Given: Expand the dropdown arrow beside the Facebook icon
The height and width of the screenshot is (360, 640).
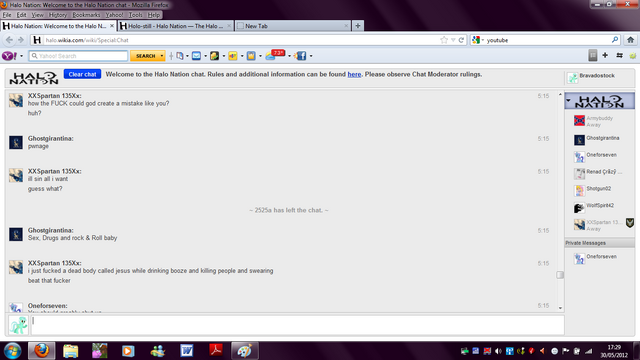Looking at the screenshot, I should click(311, 56).
